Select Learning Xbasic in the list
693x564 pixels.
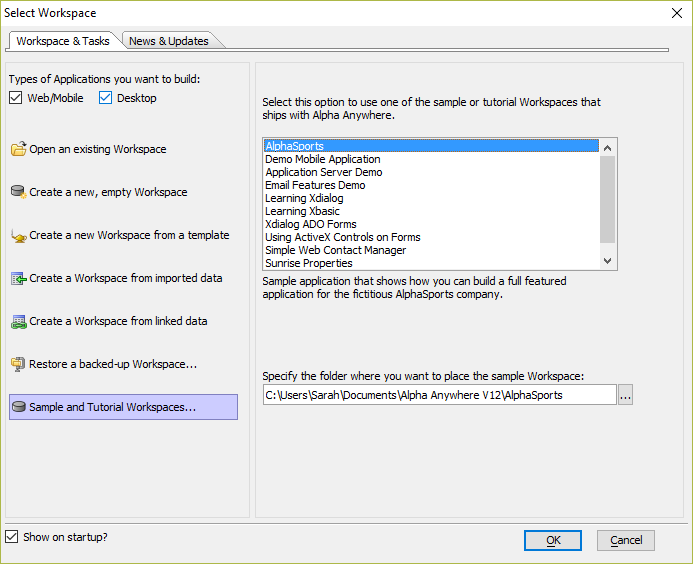(x=431, y=211)
